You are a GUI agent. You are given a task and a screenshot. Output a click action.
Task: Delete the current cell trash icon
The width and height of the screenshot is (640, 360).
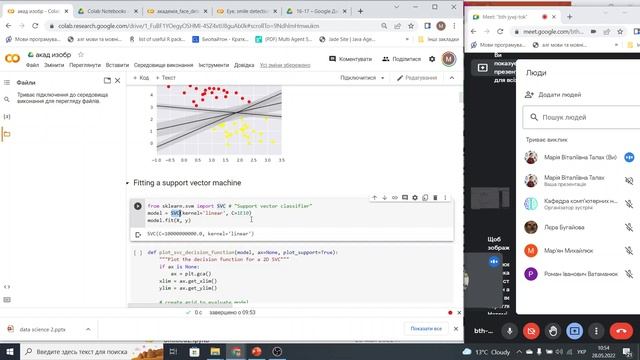[x=435, y=198]
